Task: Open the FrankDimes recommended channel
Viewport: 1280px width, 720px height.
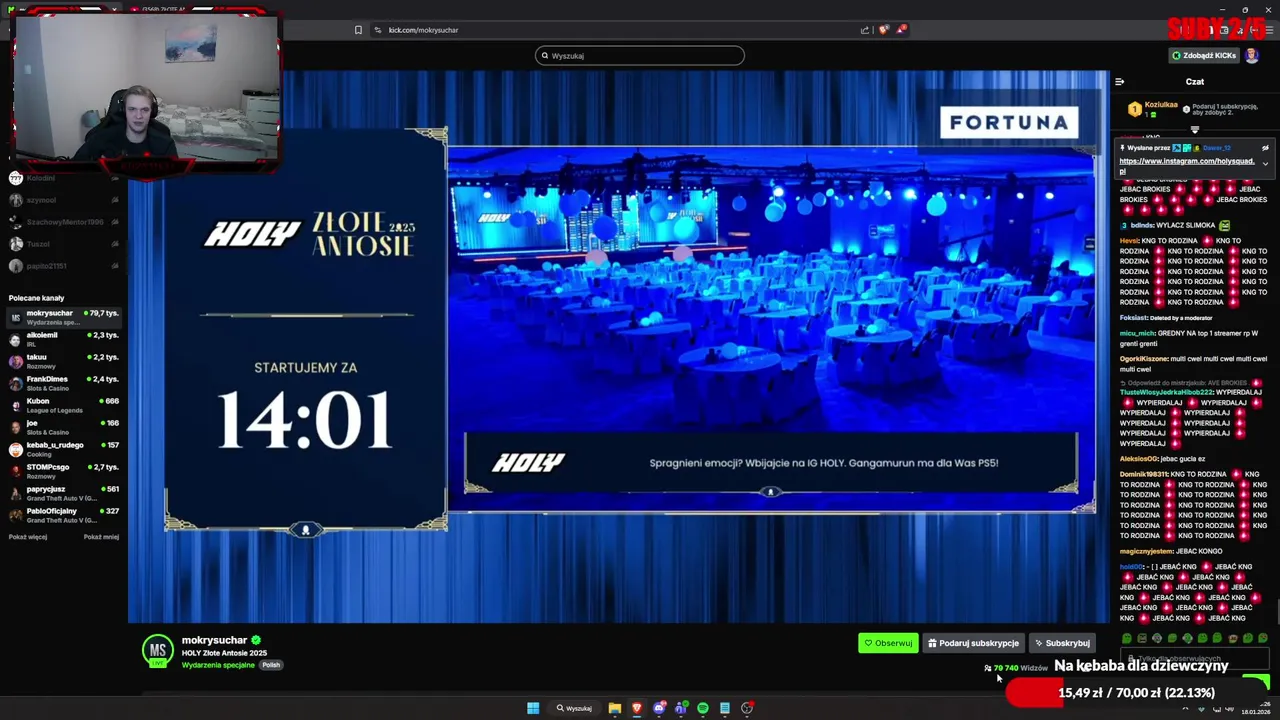Action: pyautogui.click(x=64, y=383)
